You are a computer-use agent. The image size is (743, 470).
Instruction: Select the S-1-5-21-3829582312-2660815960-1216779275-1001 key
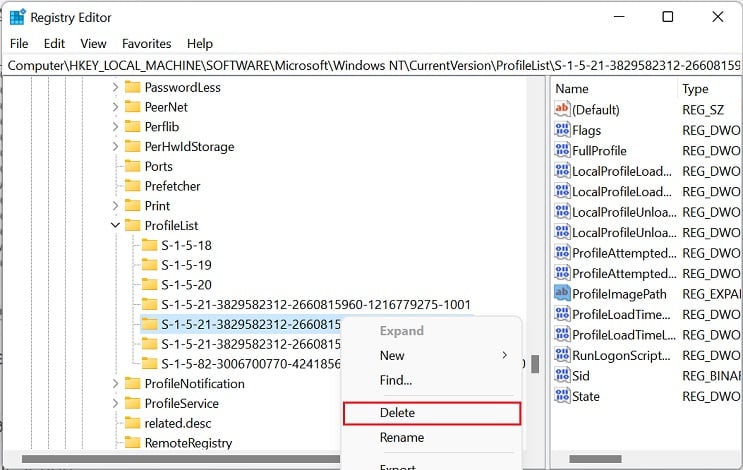click(x=316, y=305)
